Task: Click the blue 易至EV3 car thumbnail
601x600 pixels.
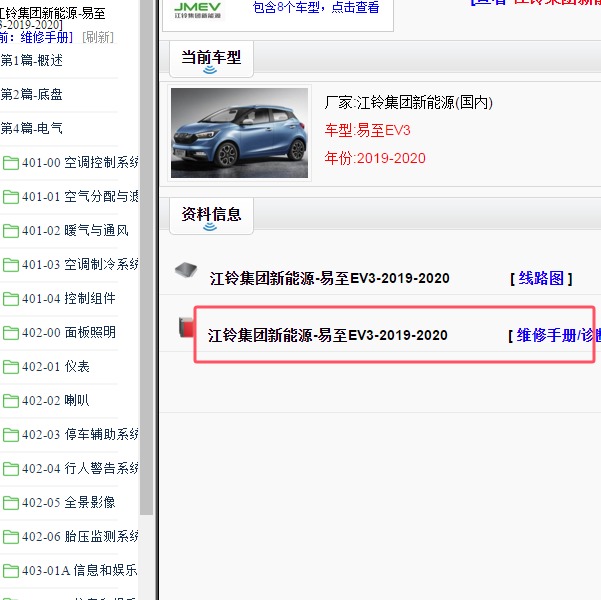Action: click(239, 133)
